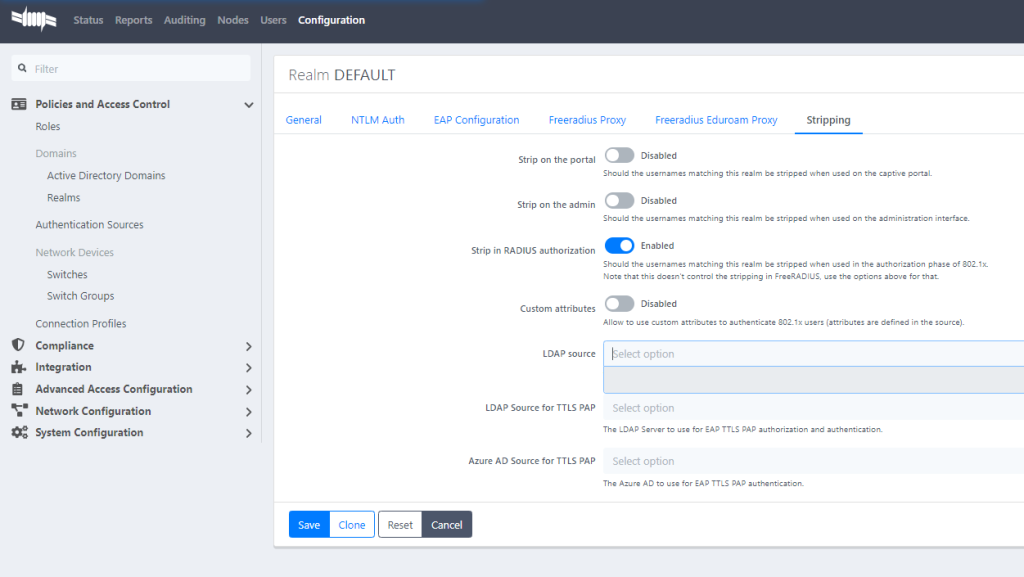Click the Clone button
Viewport: 1024px width, 577px height.
pos(352,525)
